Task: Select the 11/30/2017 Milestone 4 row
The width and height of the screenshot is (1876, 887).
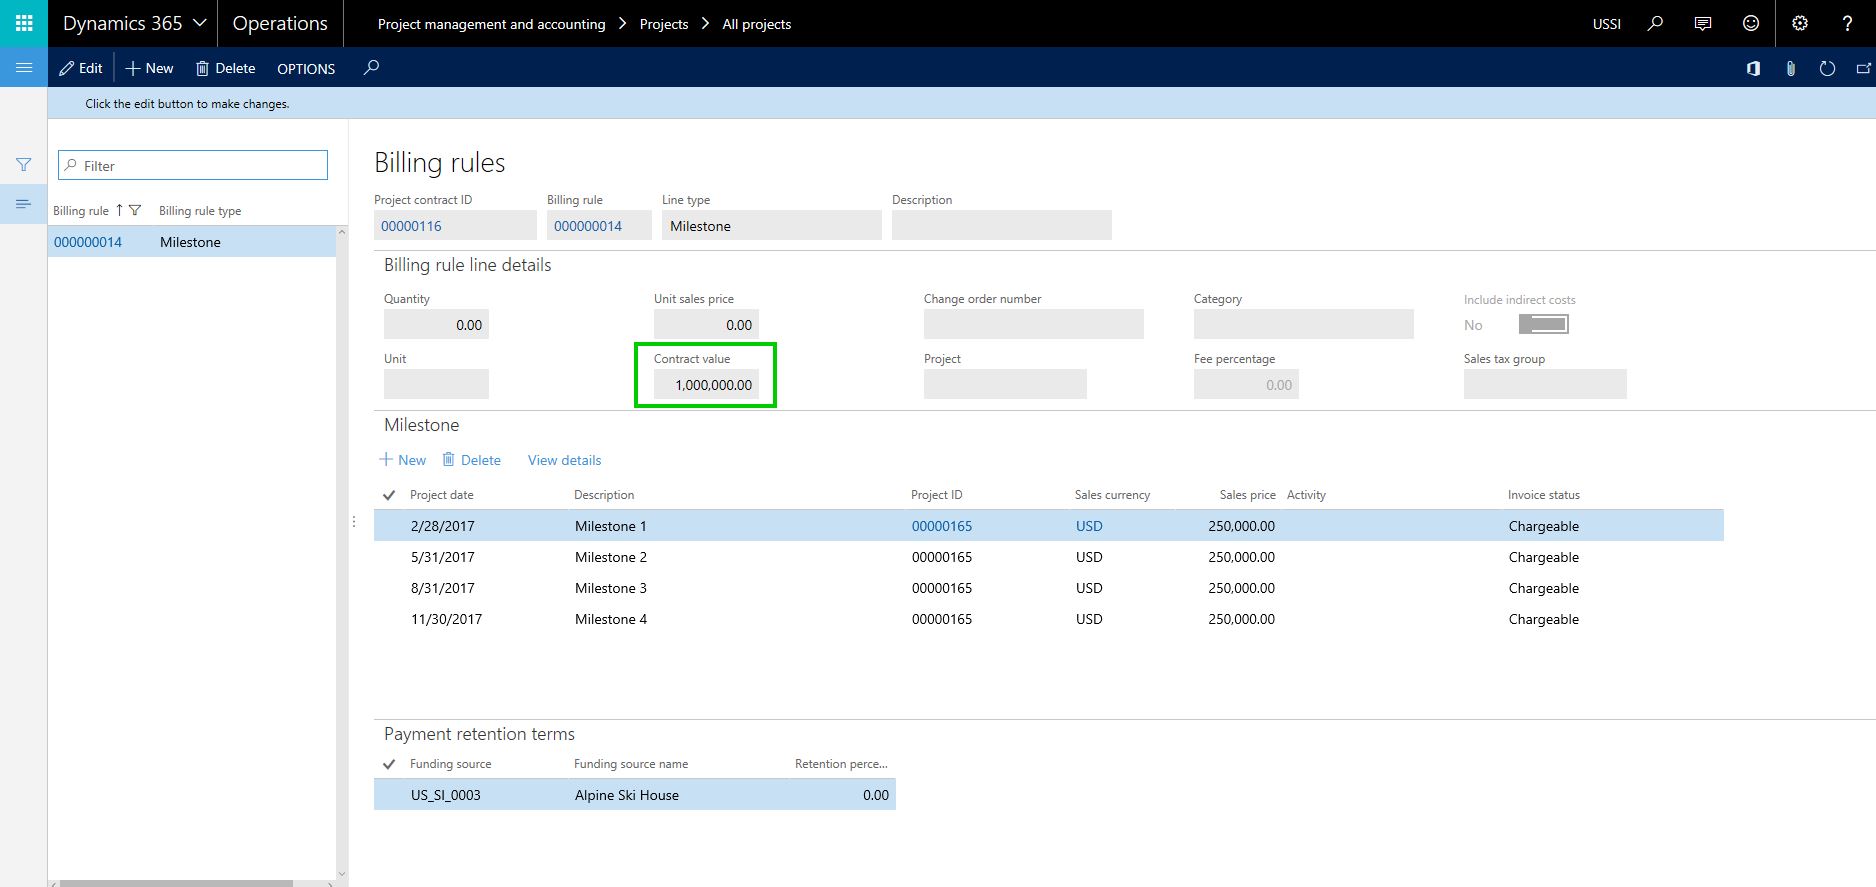Action: point(1048,619)
